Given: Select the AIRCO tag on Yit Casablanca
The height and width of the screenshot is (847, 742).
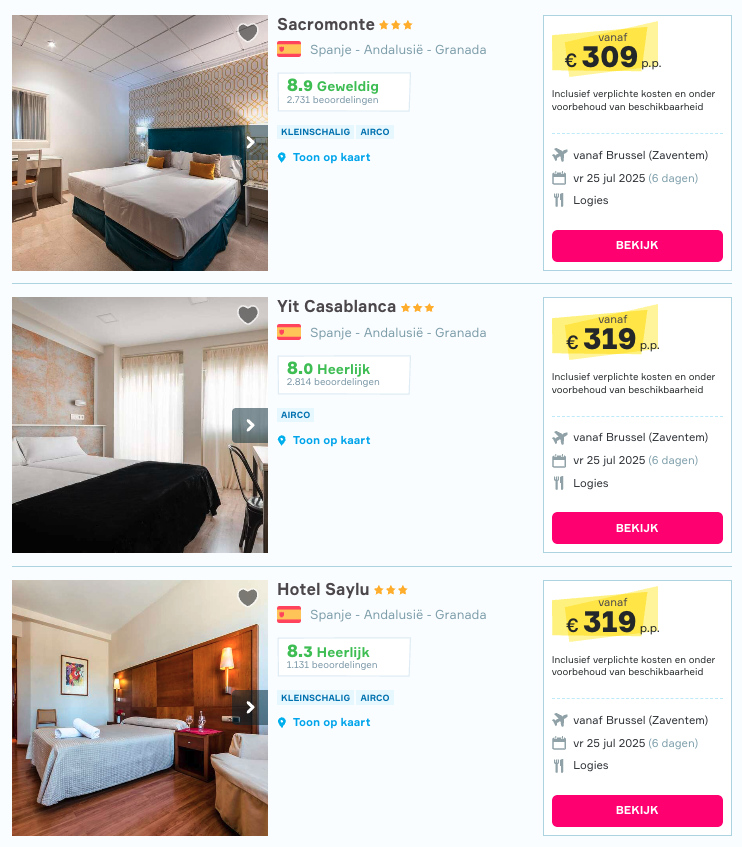Looking at the screenshot, I should [295, 415].
